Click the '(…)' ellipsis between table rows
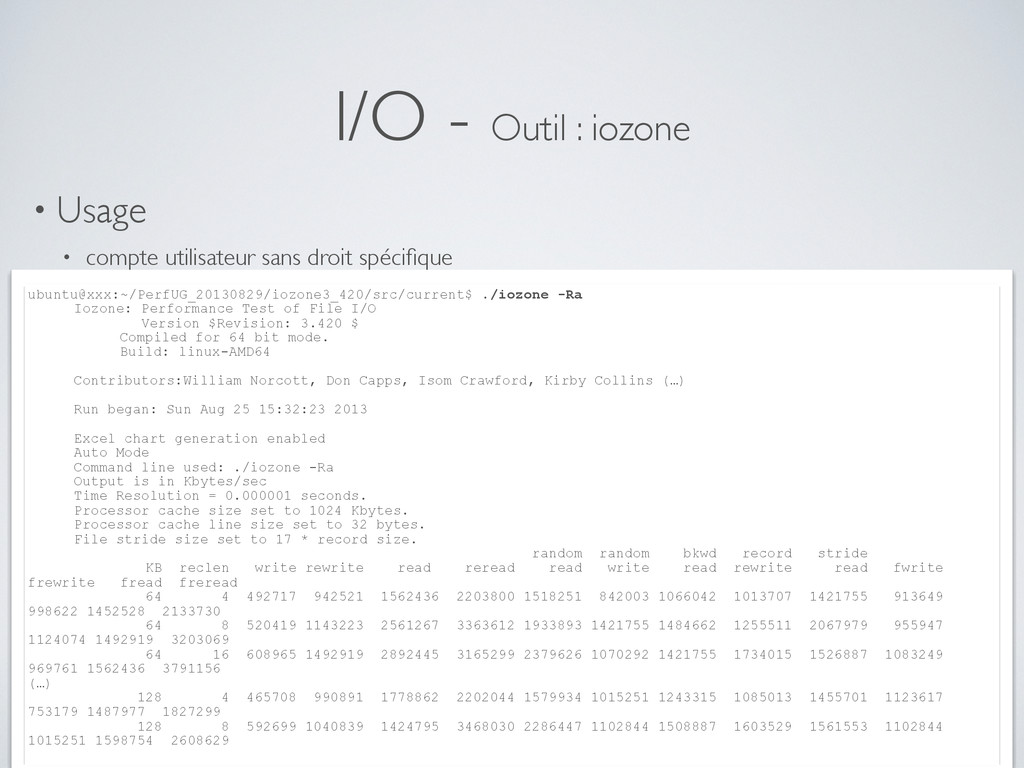This screenshot has height=768, width=1024. coord(40,684)
